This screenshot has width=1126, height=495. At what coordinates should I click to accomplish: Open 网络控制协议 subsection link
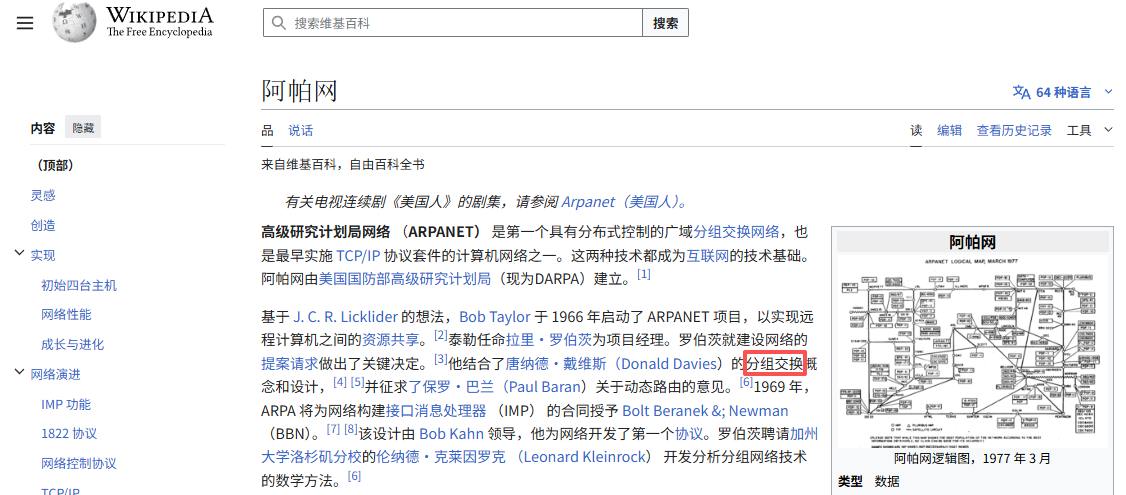(79, 463)
